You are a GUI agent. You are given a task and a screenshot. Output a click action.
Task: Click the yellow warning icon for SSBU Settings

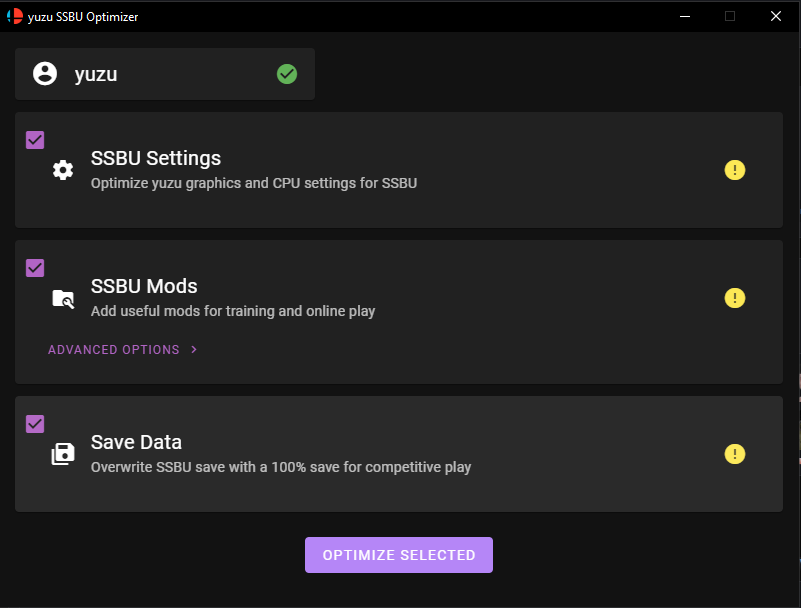pyautogui.click(x=735, y=170)
